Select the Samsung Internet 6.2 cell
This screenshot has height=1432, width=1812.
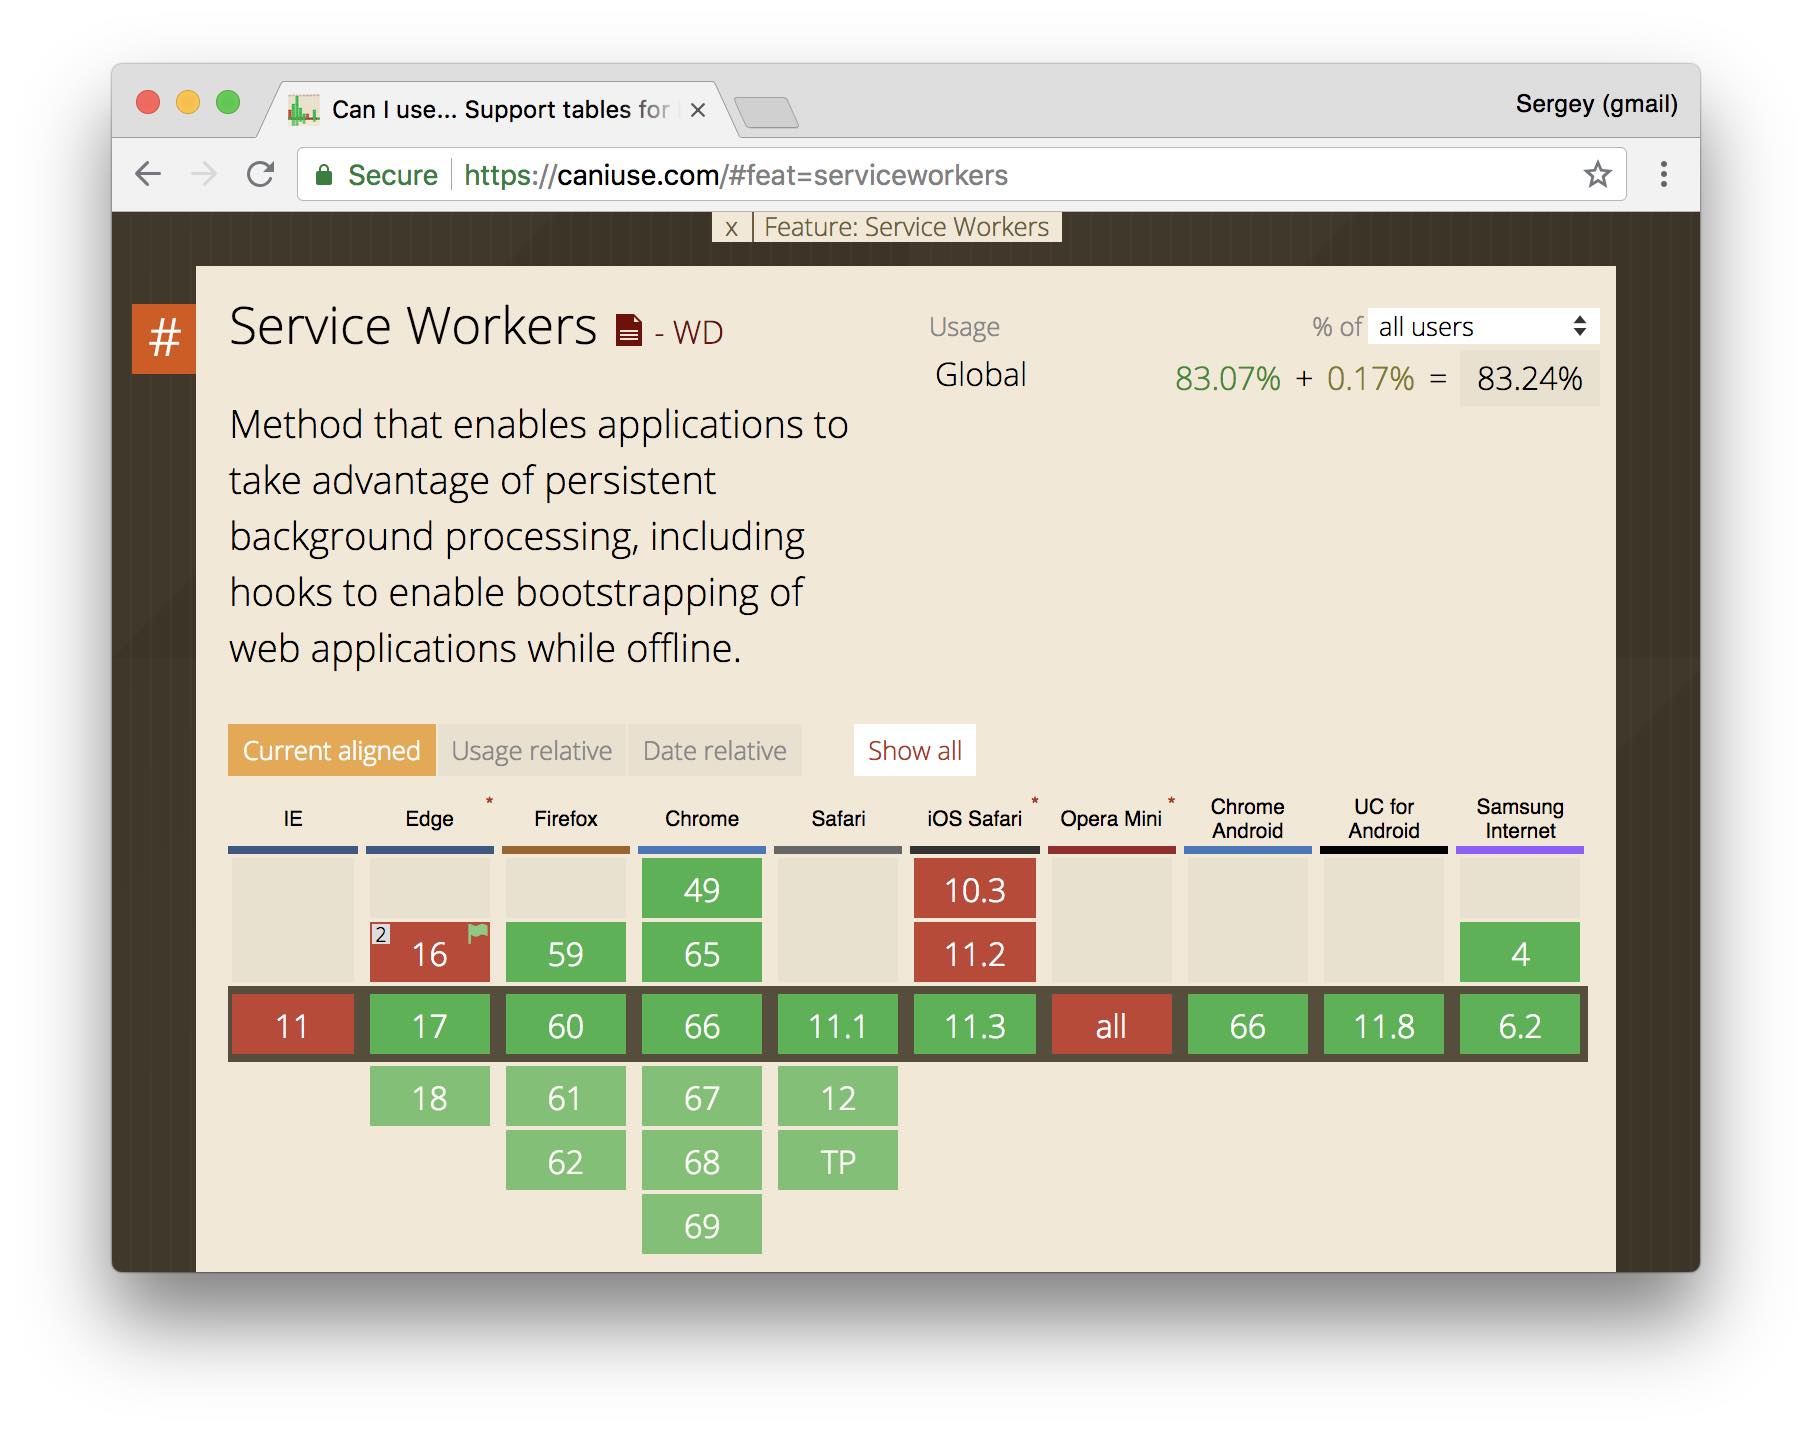click(1520, 1025)
